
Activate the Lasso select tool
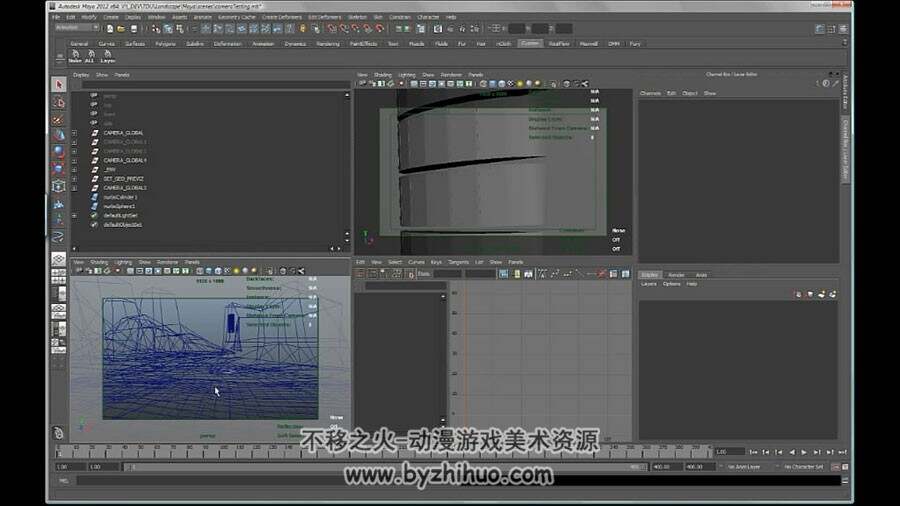[x=59, y=102]
